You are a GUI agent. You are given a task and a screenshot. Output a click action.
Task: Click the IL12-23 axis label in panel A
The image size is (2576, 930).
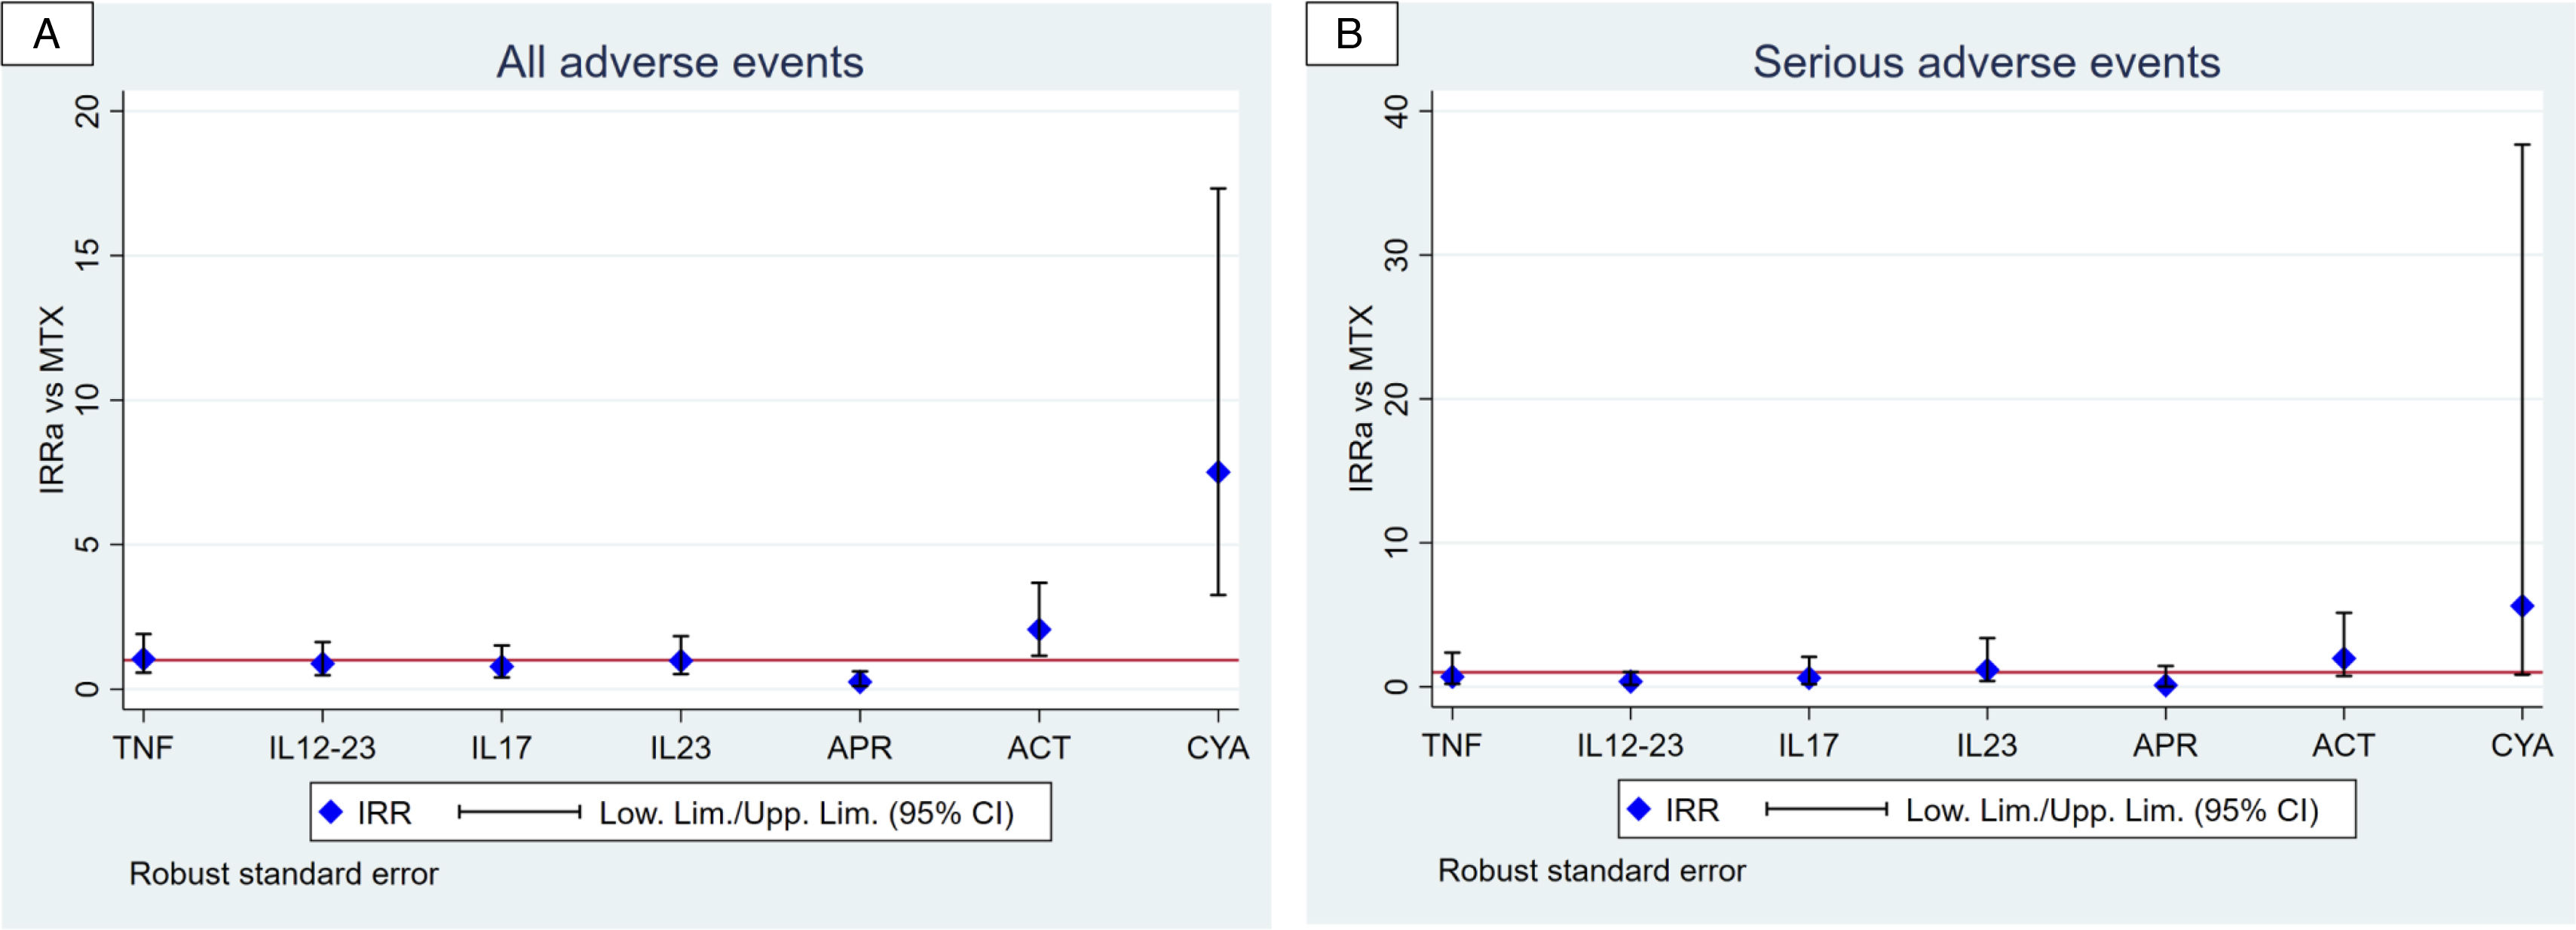tap(322, 747)
